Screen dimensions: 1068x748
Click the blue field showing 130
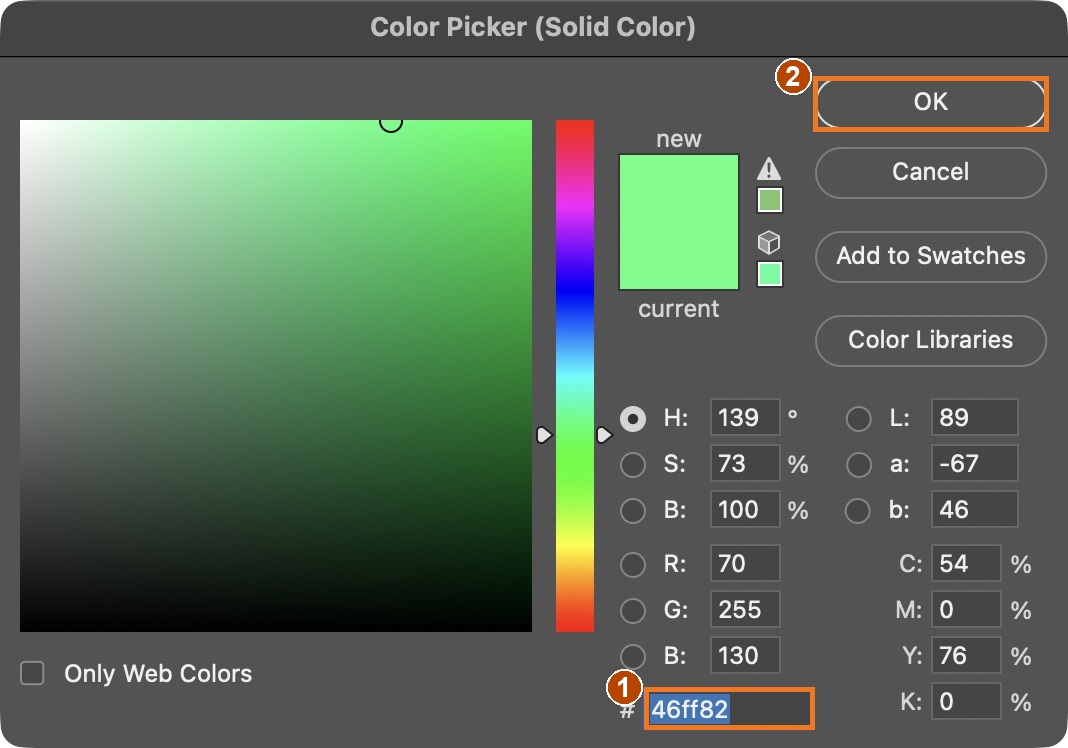pos(744,655)
